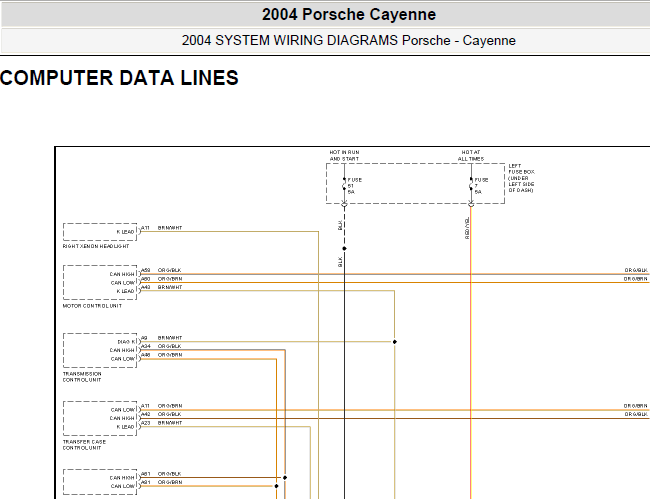
Task: Click right-edge "ORG/BRN" label of Motor Control wire
Action: tap(636, 279)
